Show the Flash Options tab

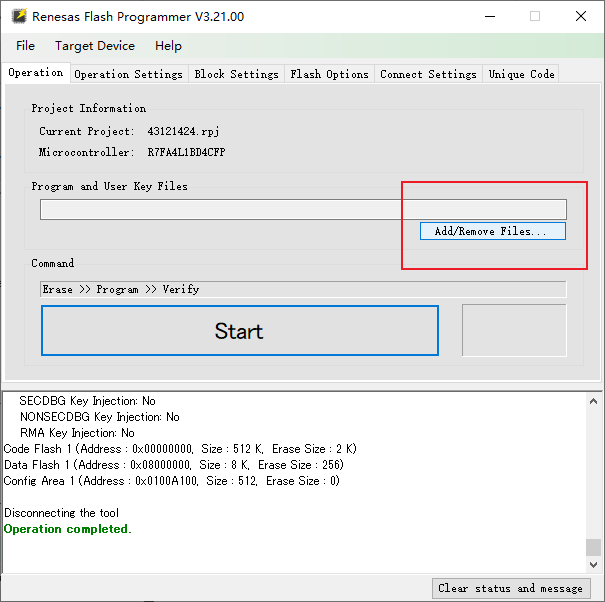[x=329, y=74]
